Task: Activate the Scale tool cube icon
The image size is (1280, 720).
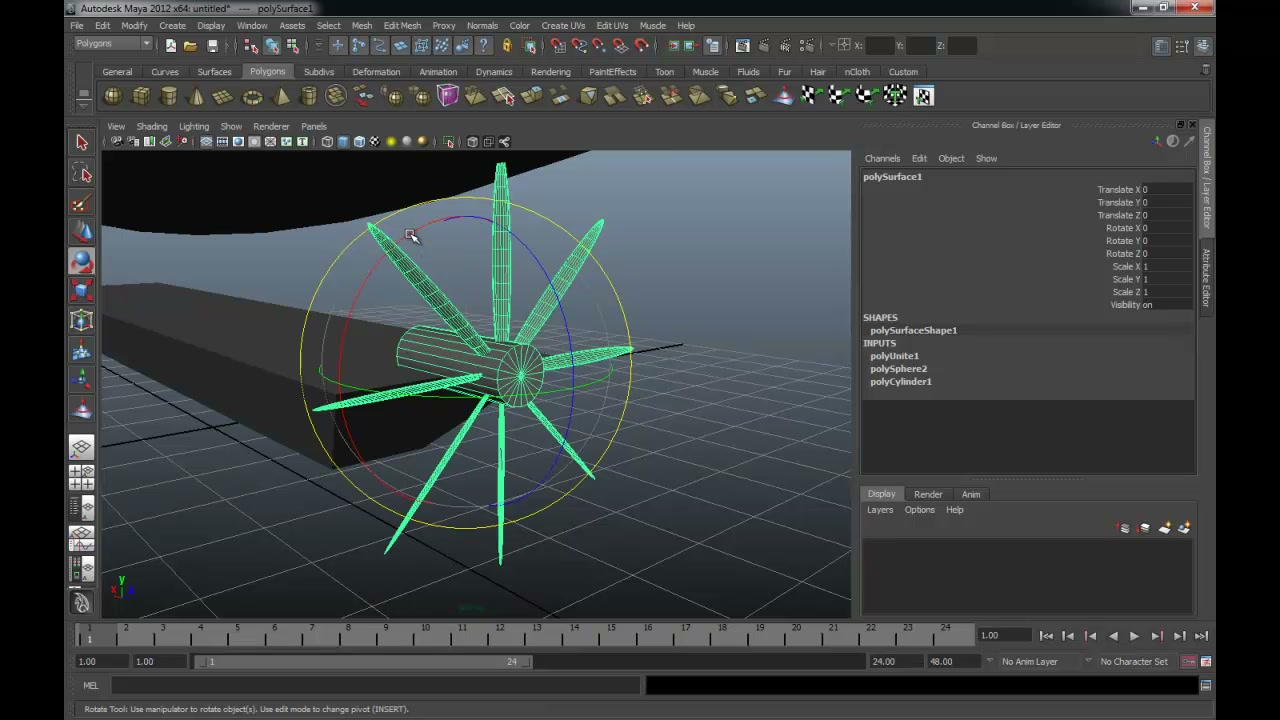Action: tap(82, 290)
